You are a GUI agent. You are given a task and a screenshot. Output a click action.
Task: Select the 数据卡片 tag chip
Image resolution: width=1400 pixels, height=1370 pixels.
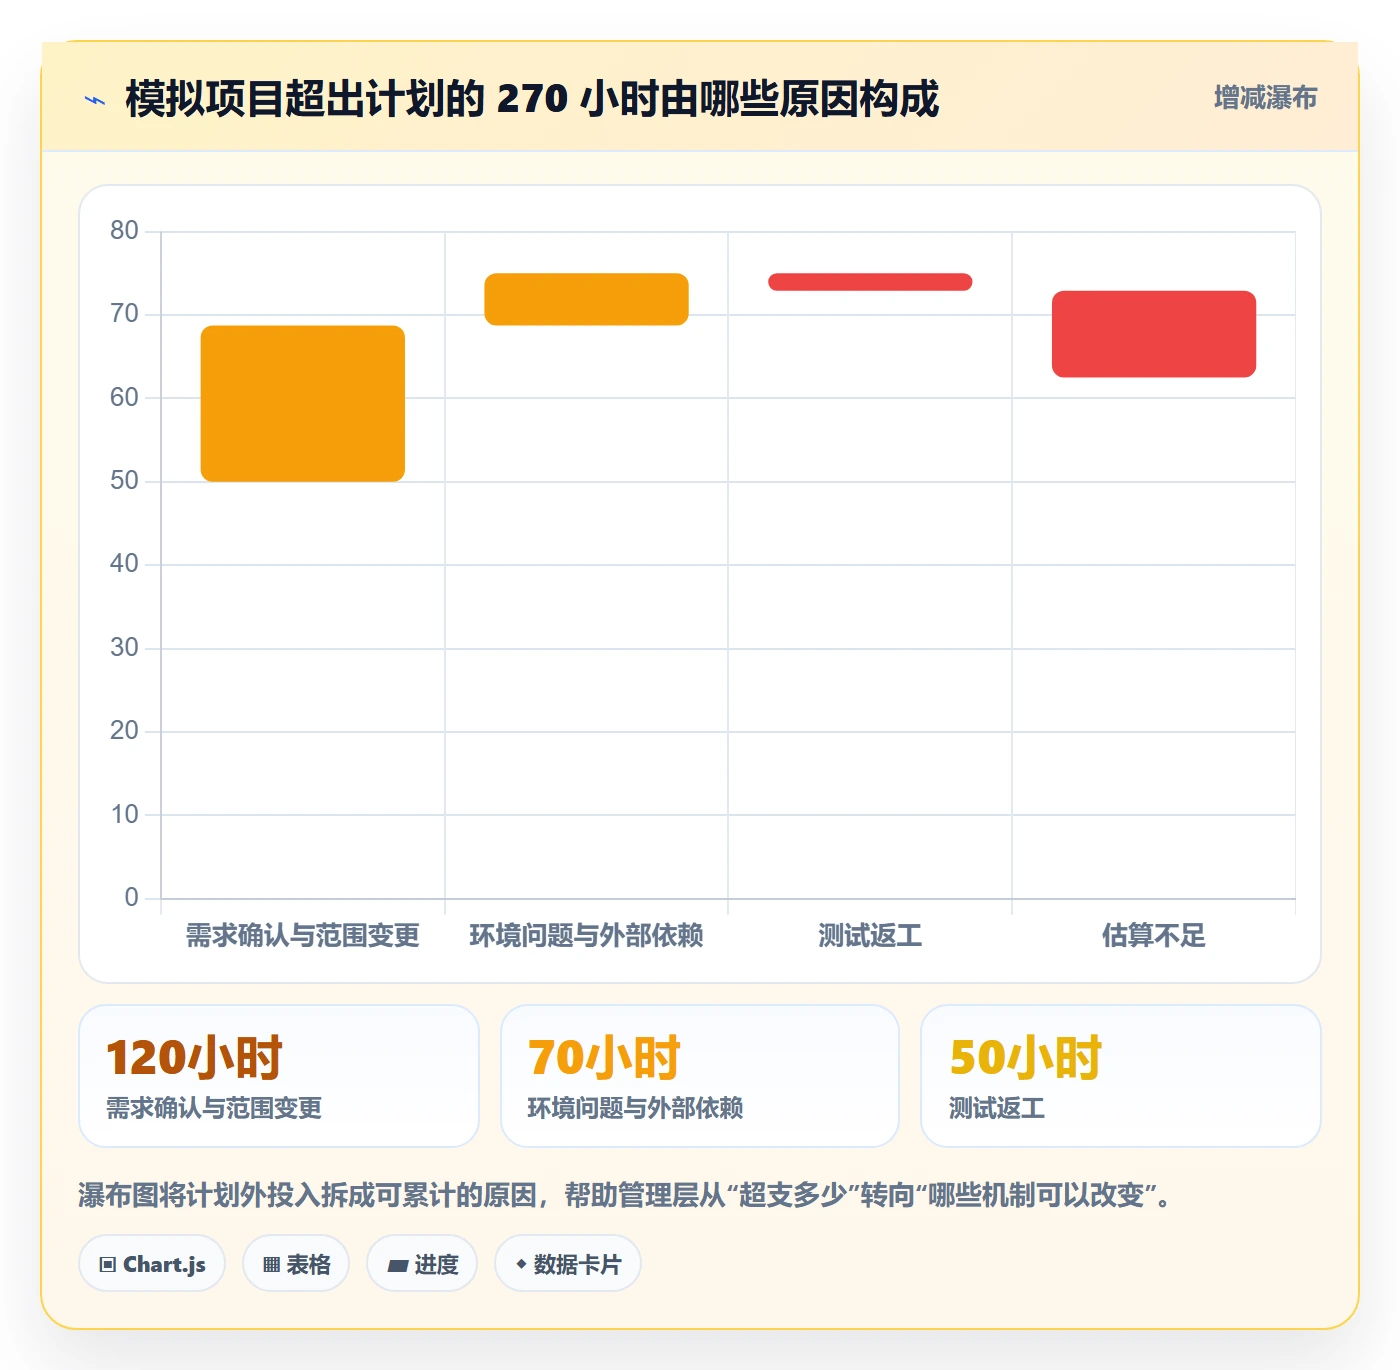(568, 1264)
